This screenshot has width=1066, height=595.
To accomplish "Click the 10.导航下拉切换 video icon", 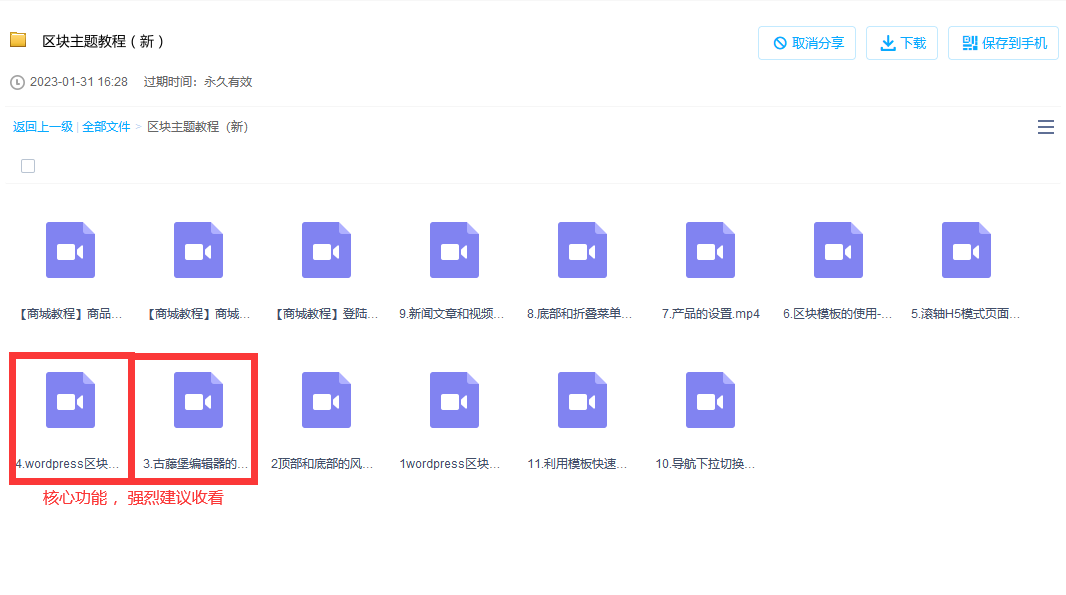I will 710,399.
